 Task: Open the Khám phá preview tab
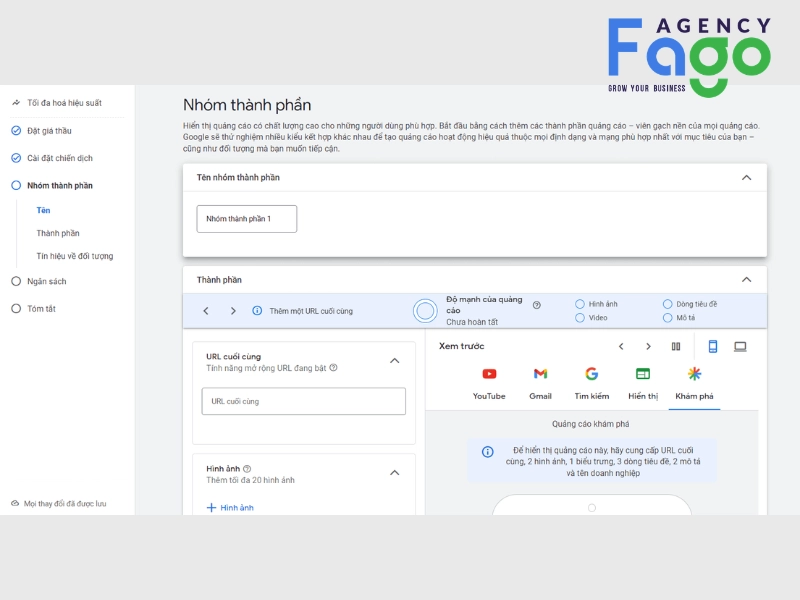point(694,384)
